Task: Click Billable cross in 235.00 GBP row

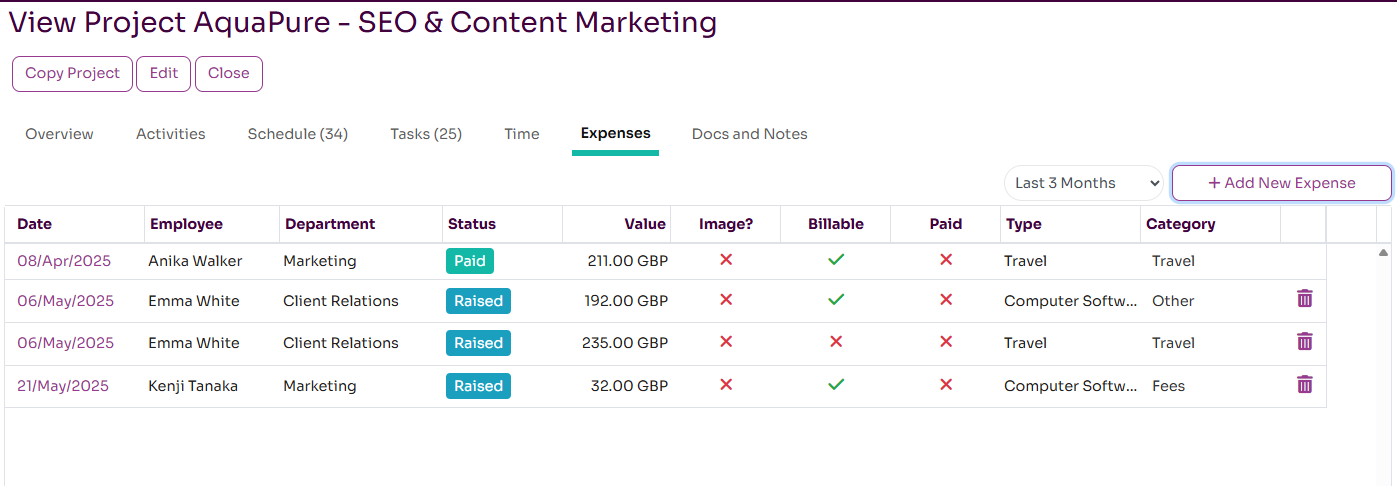Action: [836, 342]
